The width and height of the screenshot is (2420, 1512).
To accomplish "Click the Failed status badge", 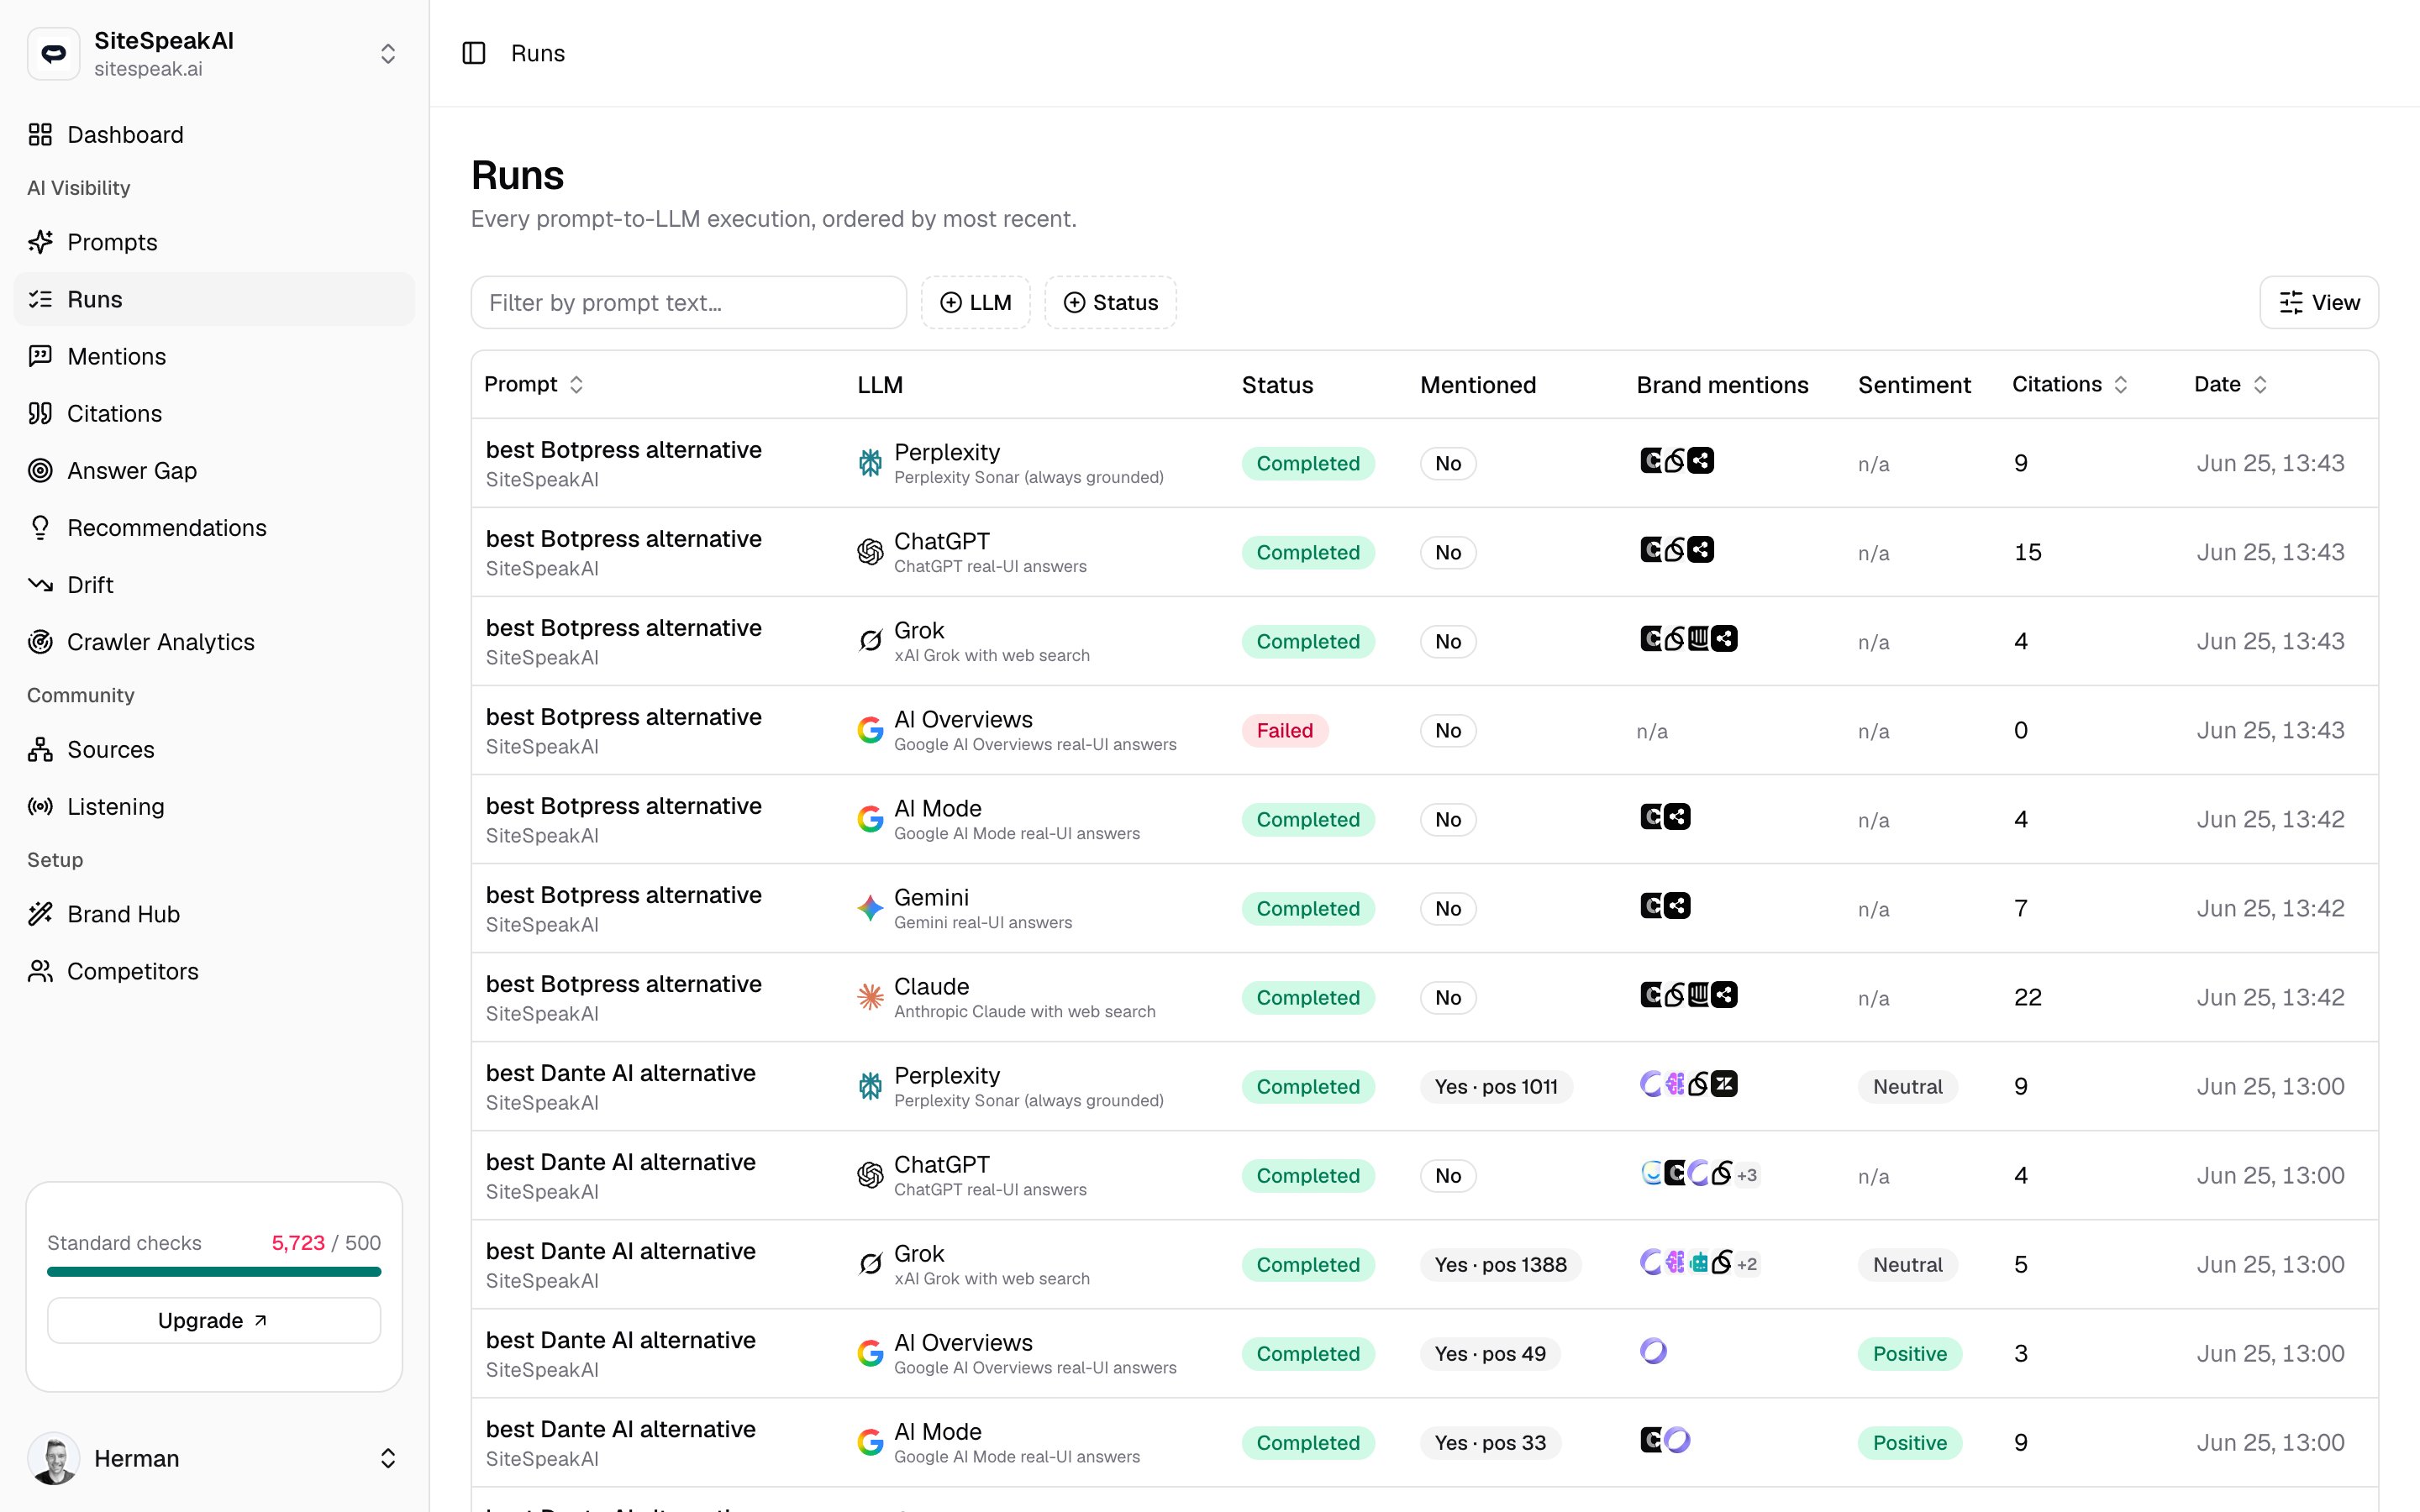I will click(1284, 730).
